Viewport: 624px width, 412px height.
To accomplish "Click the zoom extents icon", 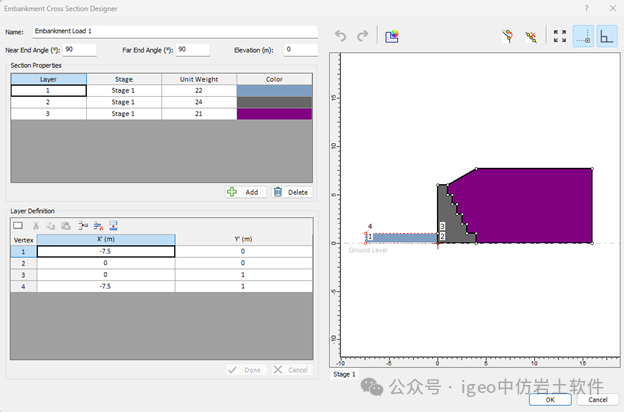I will point(560,36).
